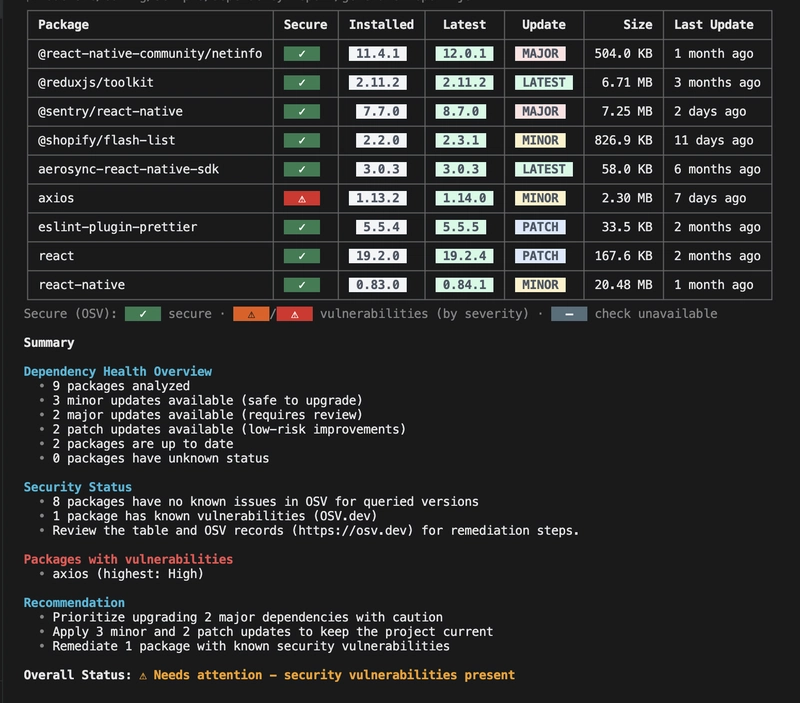Click the MAJOR update badge for netinfo
Image resolution: width=800 pixels, height=703 pixels.
(540, 53)
